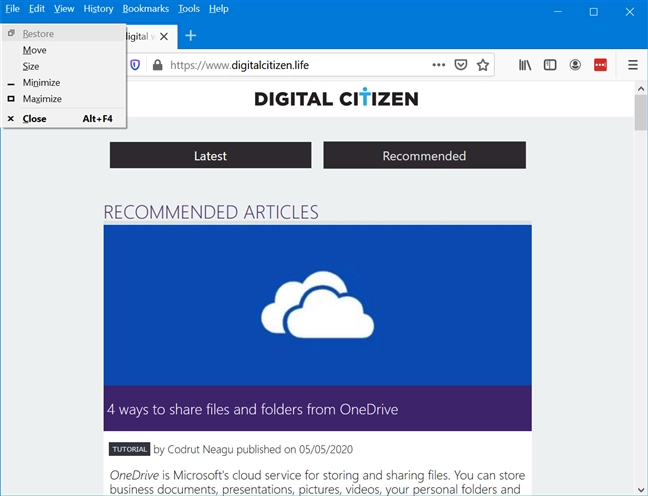Save page to Pocket icon
Viewport: 648px width, 496px height.
pos(461,65)
